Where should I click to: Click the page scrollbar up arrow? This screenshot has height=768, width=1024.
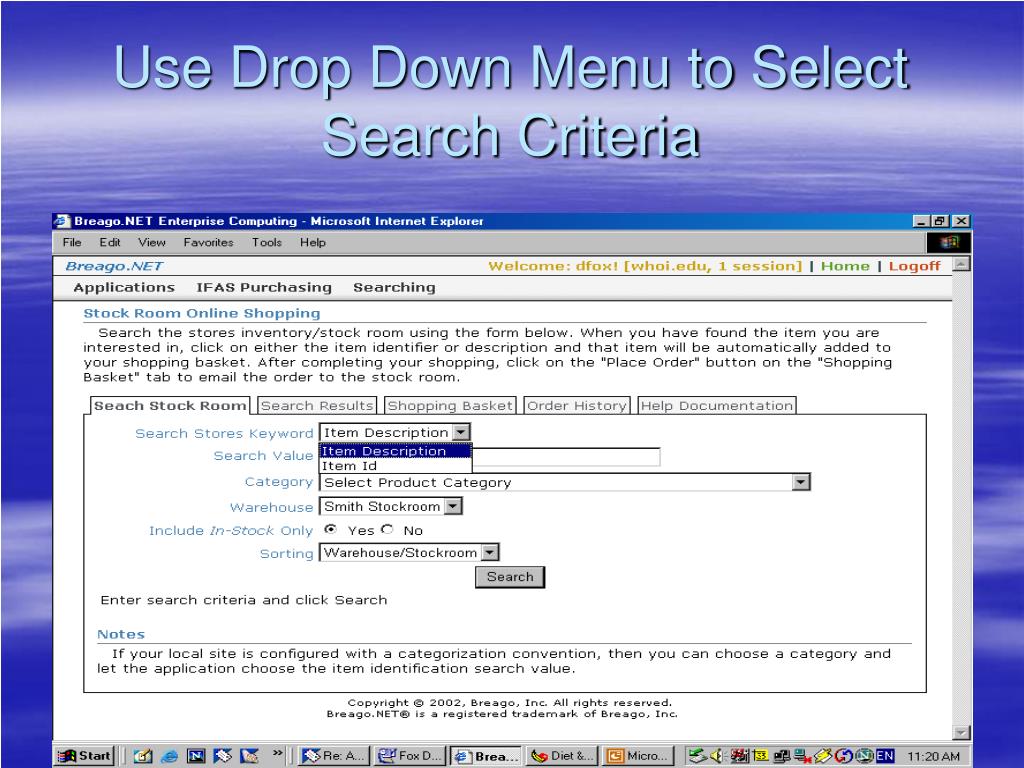tap(961, 264)
